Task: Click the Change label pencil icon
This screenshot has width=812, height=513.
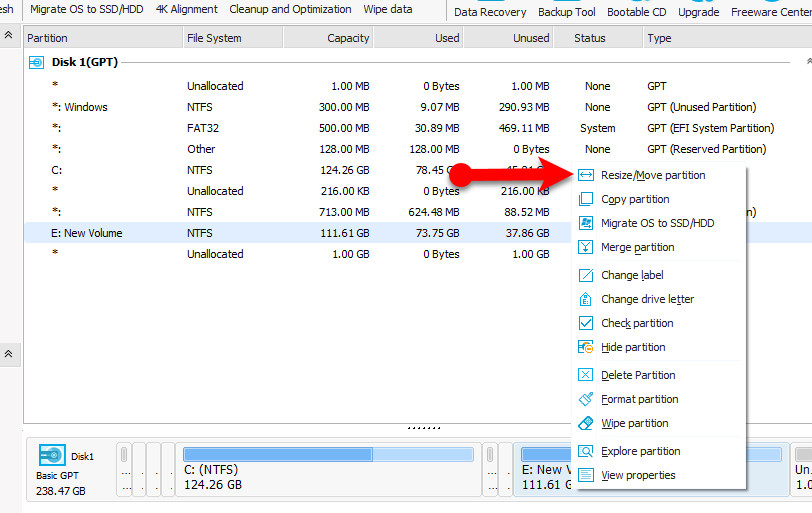Action: pos(586,275)
